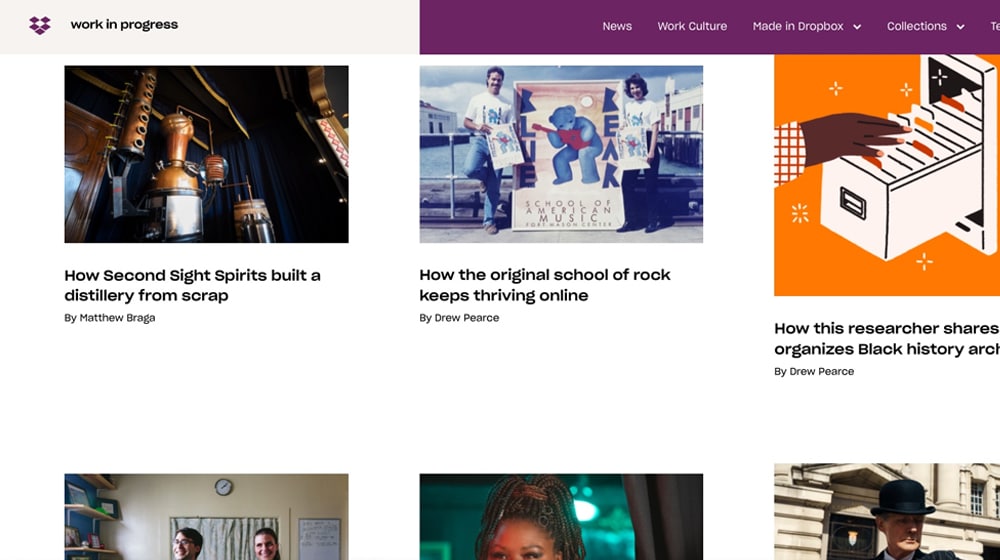Open the Work Culture menu item
This screenshot has height=560, width=1000.
(x=692, y=26)
